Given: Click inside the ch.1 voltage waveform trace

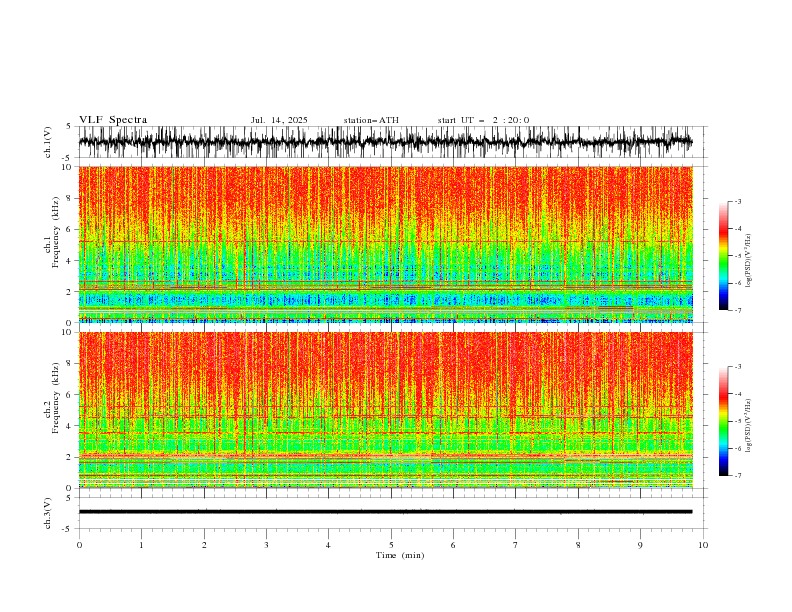Looking at the screenshot, I should click(385, 142).
